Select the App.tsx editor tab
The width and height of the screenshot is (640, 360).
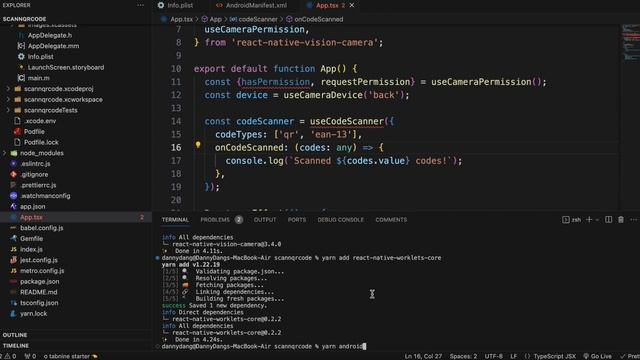pyautogui.click(x=327, y=5)
